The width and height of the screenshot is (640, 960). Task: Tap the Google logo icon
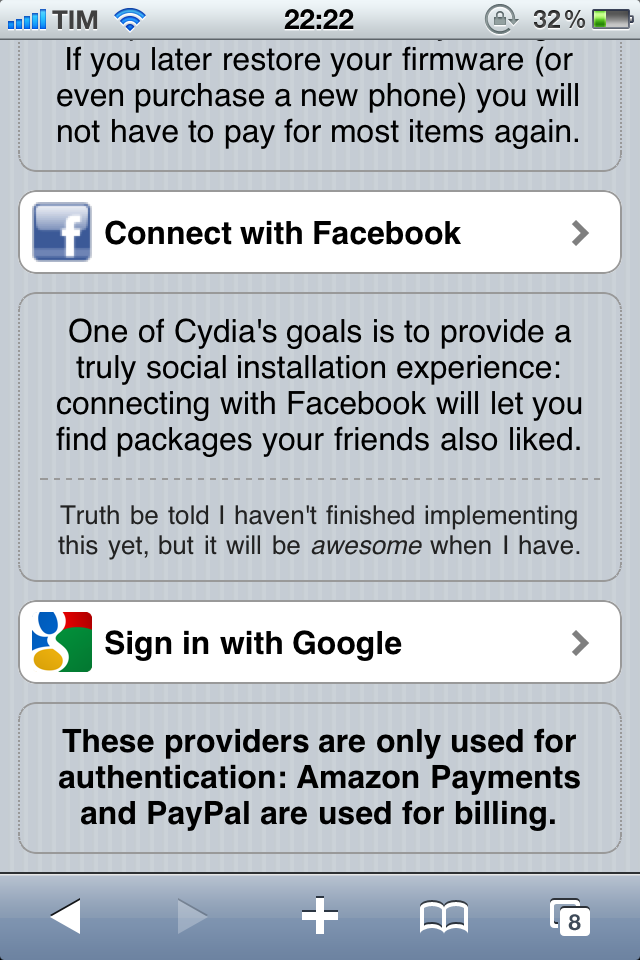coord(61,642)
